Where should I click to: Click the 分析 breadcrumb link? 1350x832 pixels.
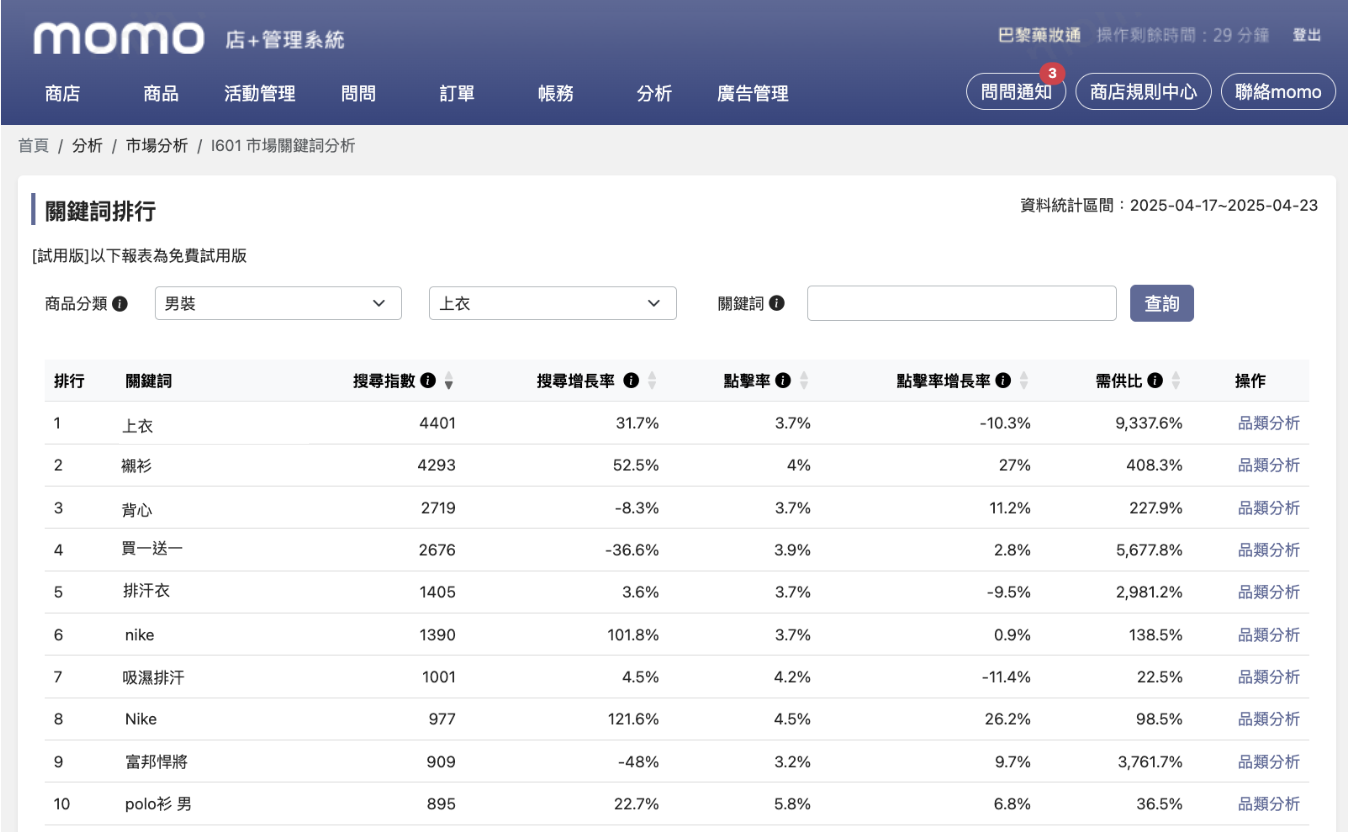click(87, 146)
